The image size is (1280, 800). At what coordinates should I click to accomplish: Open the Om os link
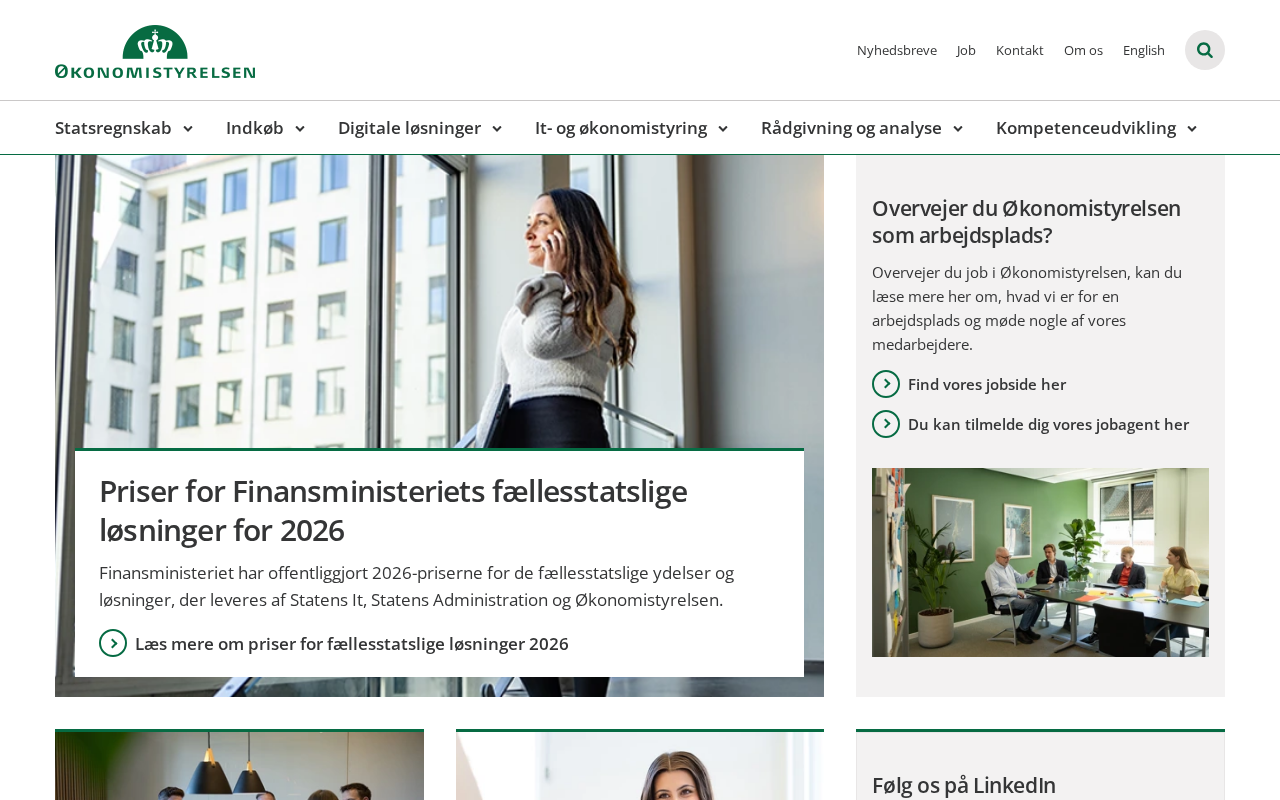tap(1083, 50)
